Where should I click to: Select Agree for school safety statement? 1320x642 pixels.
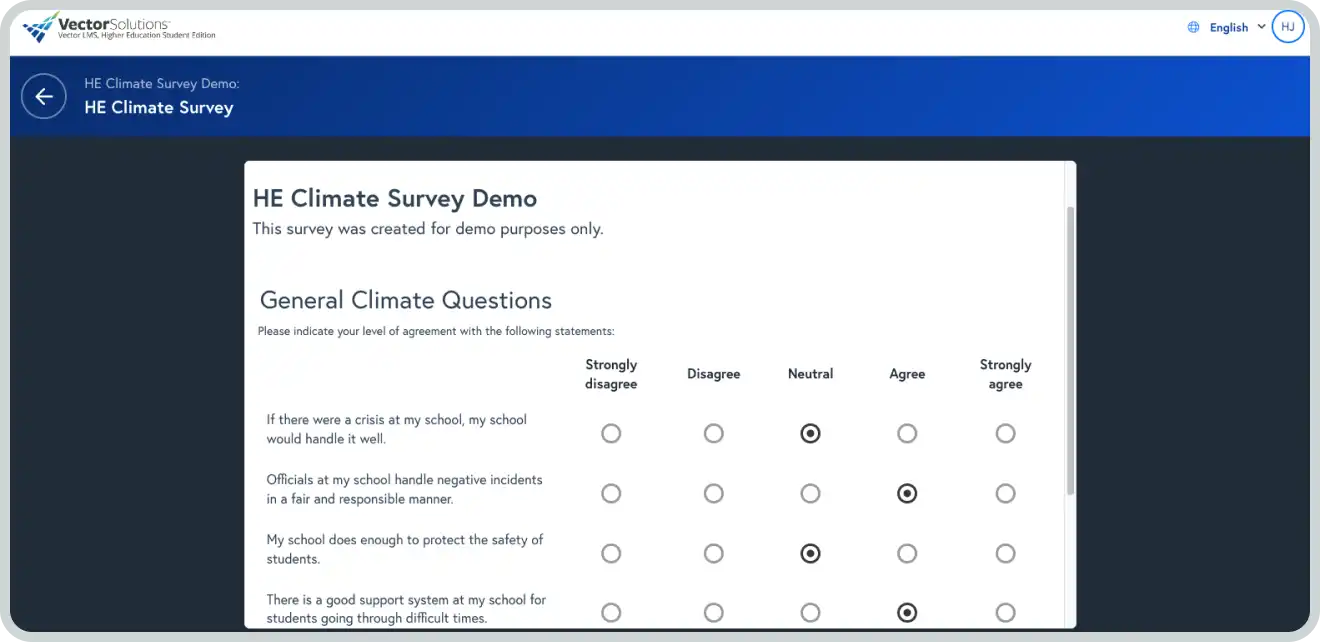tap(907, 553)
